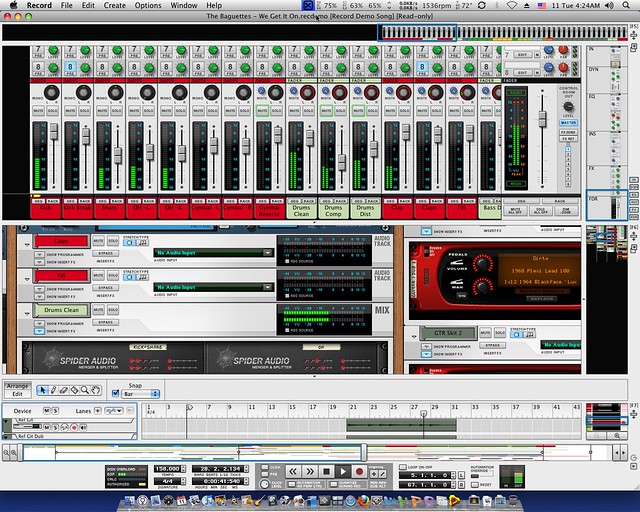This screenshot has height=512, width=640.
Task: Expand Show Programmer on Claps device
Action: (39, 254)
